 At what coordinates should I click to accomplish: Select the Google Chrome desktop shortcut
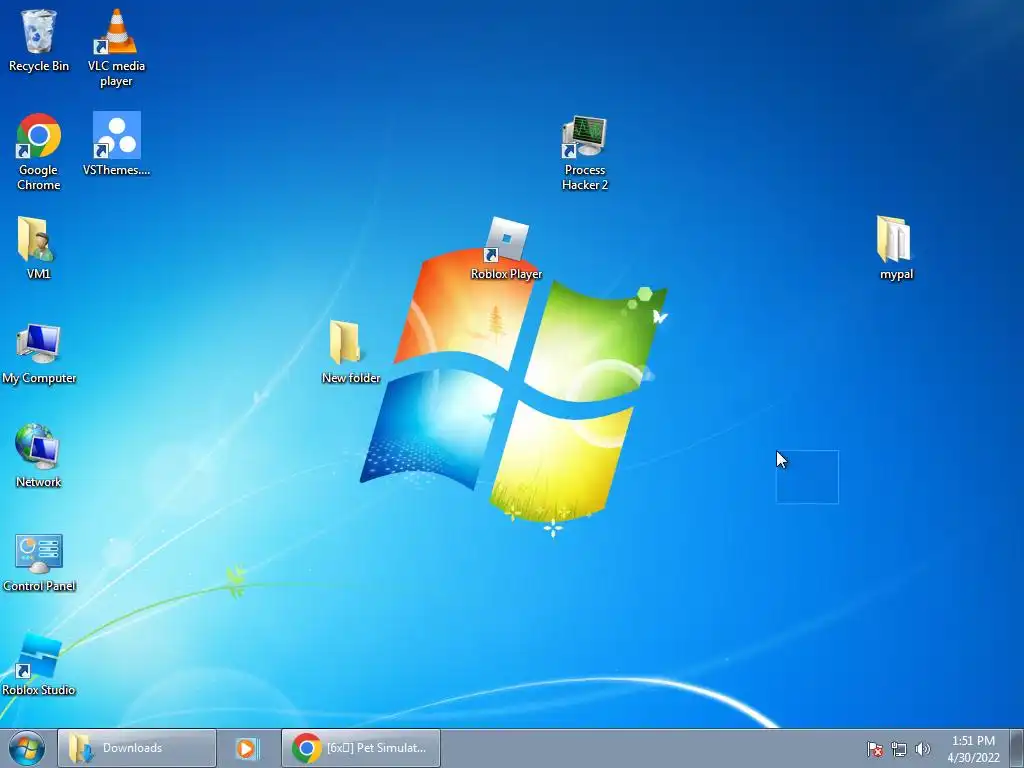pyautogui.click(x=39, y=152)
